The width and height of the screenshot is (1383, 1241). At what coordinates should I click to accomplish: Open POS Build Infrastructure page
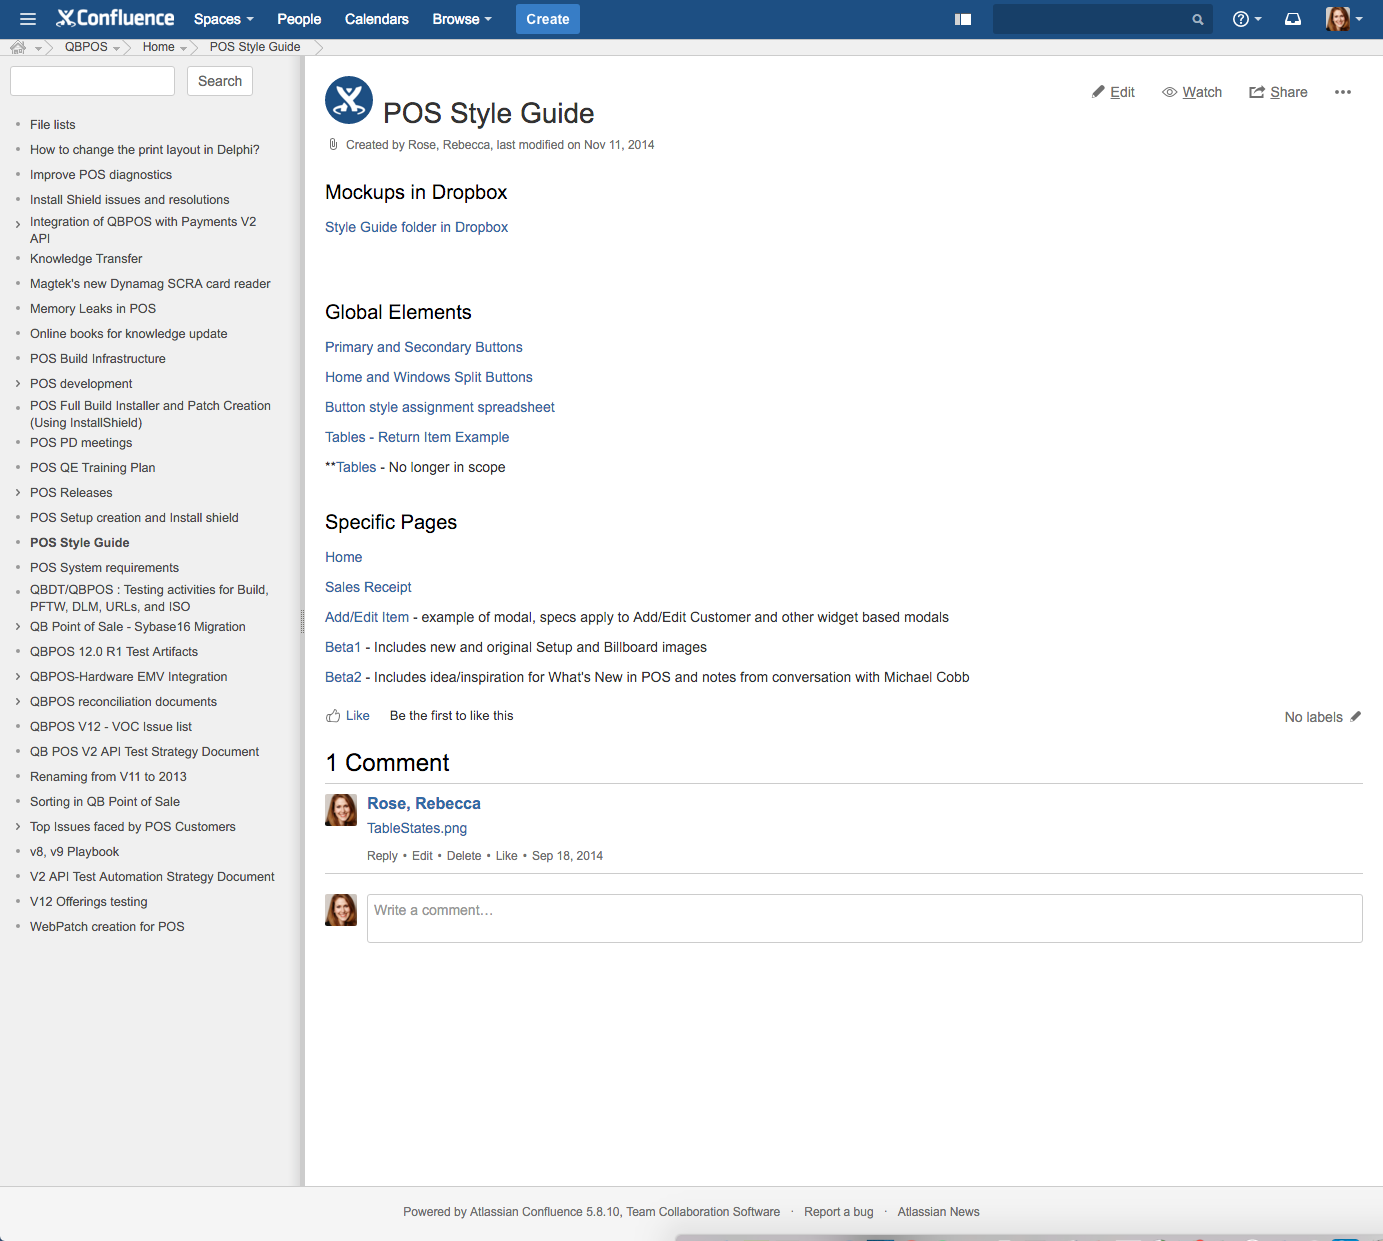pos(98,359)
